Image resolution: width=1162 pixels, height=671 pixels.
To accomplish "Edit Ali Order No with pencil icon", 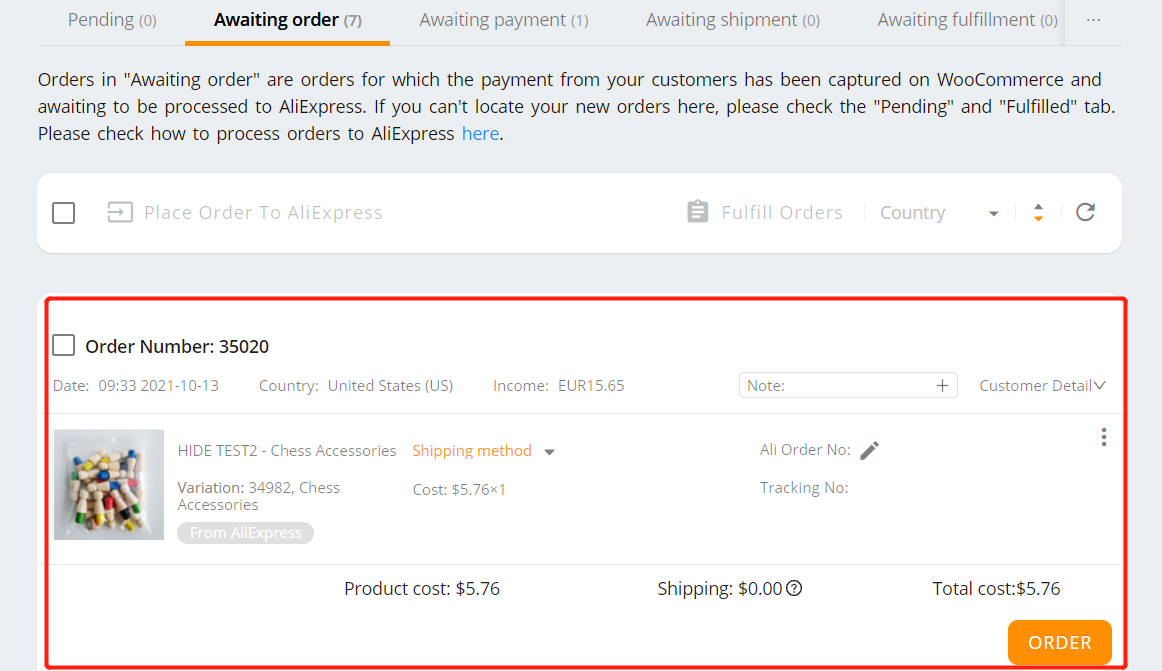I will 870,450.
